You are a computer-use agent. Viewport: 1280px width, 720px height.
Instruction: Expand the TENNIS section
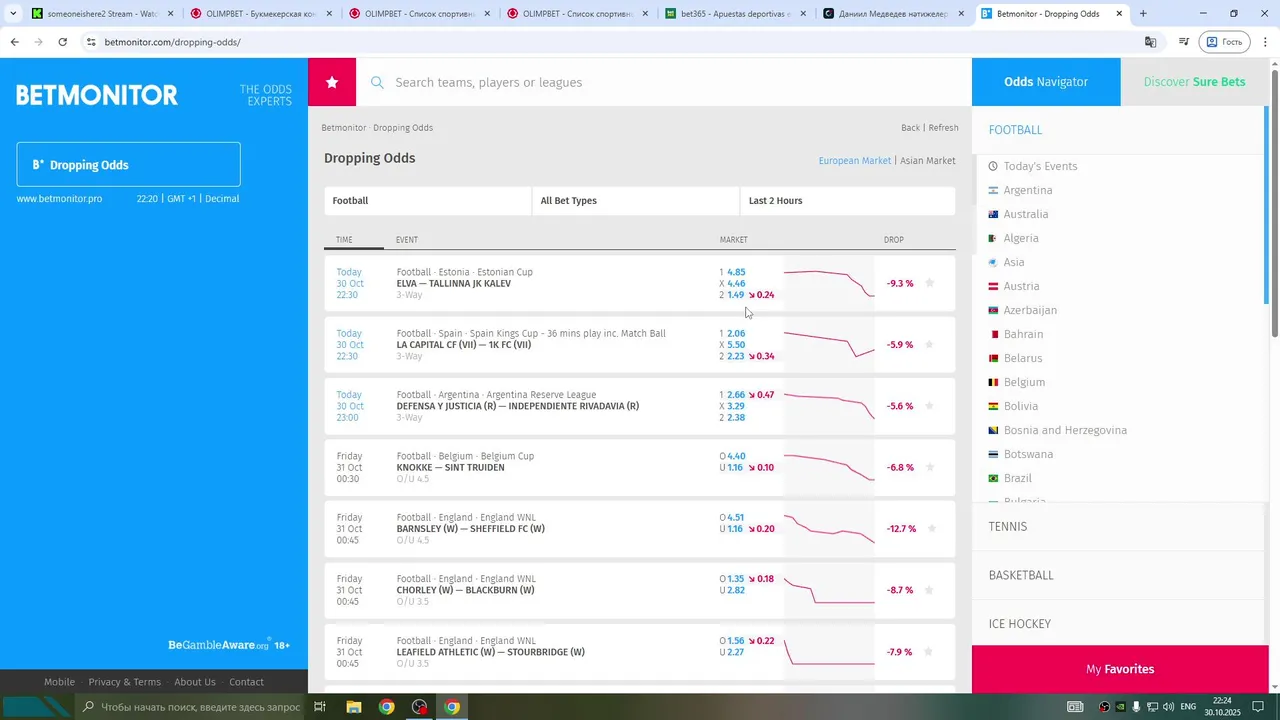(x=1118, y=527)
